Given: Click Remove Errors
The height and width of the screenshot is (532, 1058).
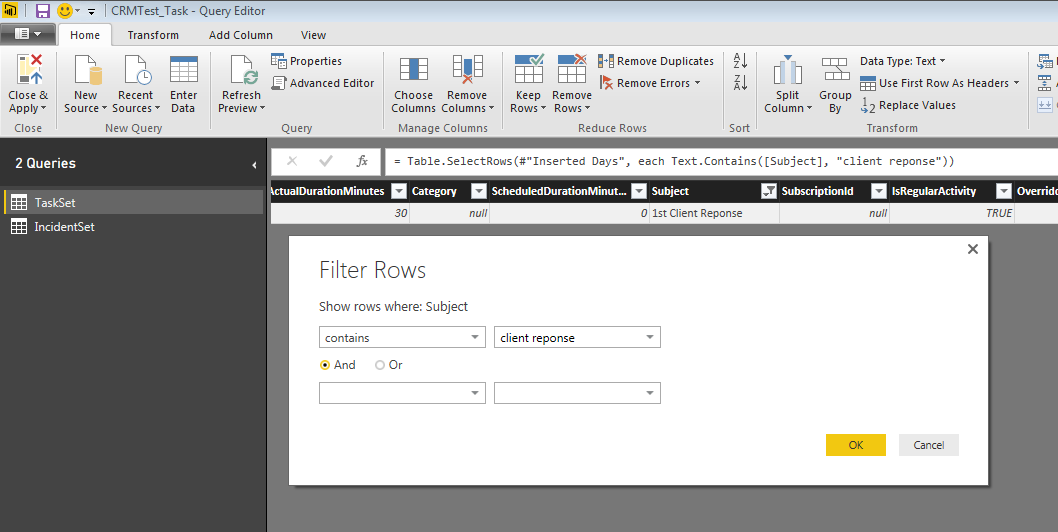Looking at the screenshot, I should click(649, 83).
